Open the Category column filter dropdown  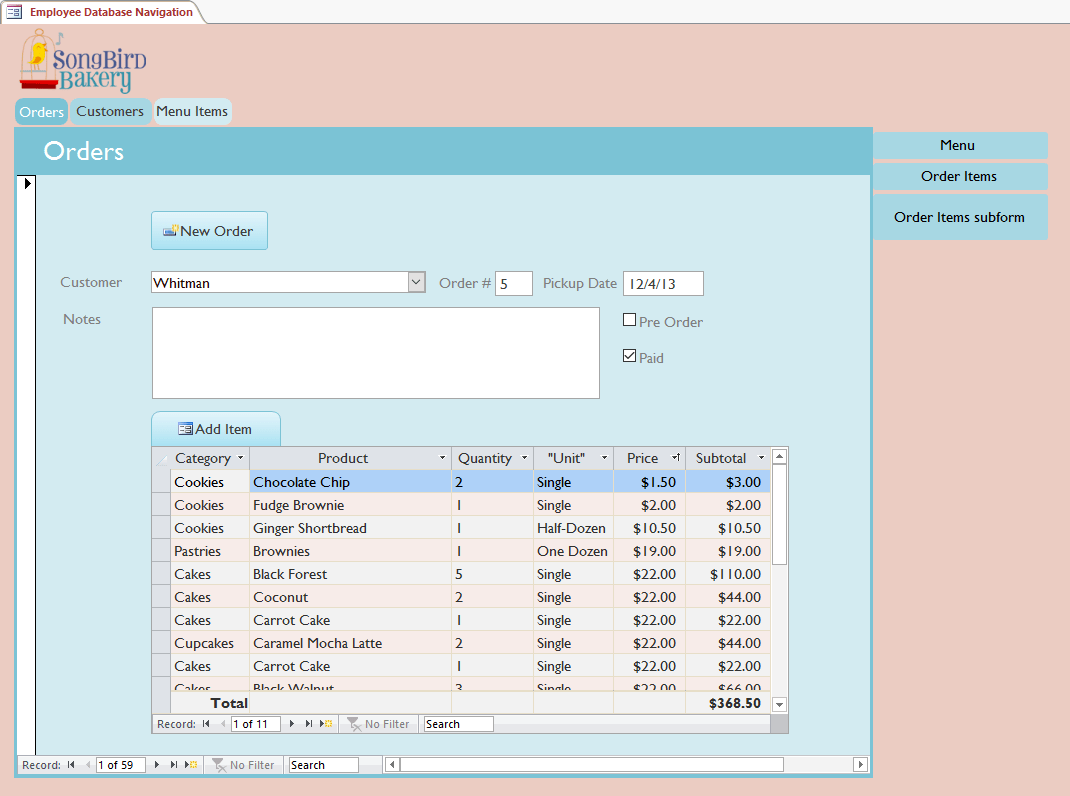pos(238,457)
